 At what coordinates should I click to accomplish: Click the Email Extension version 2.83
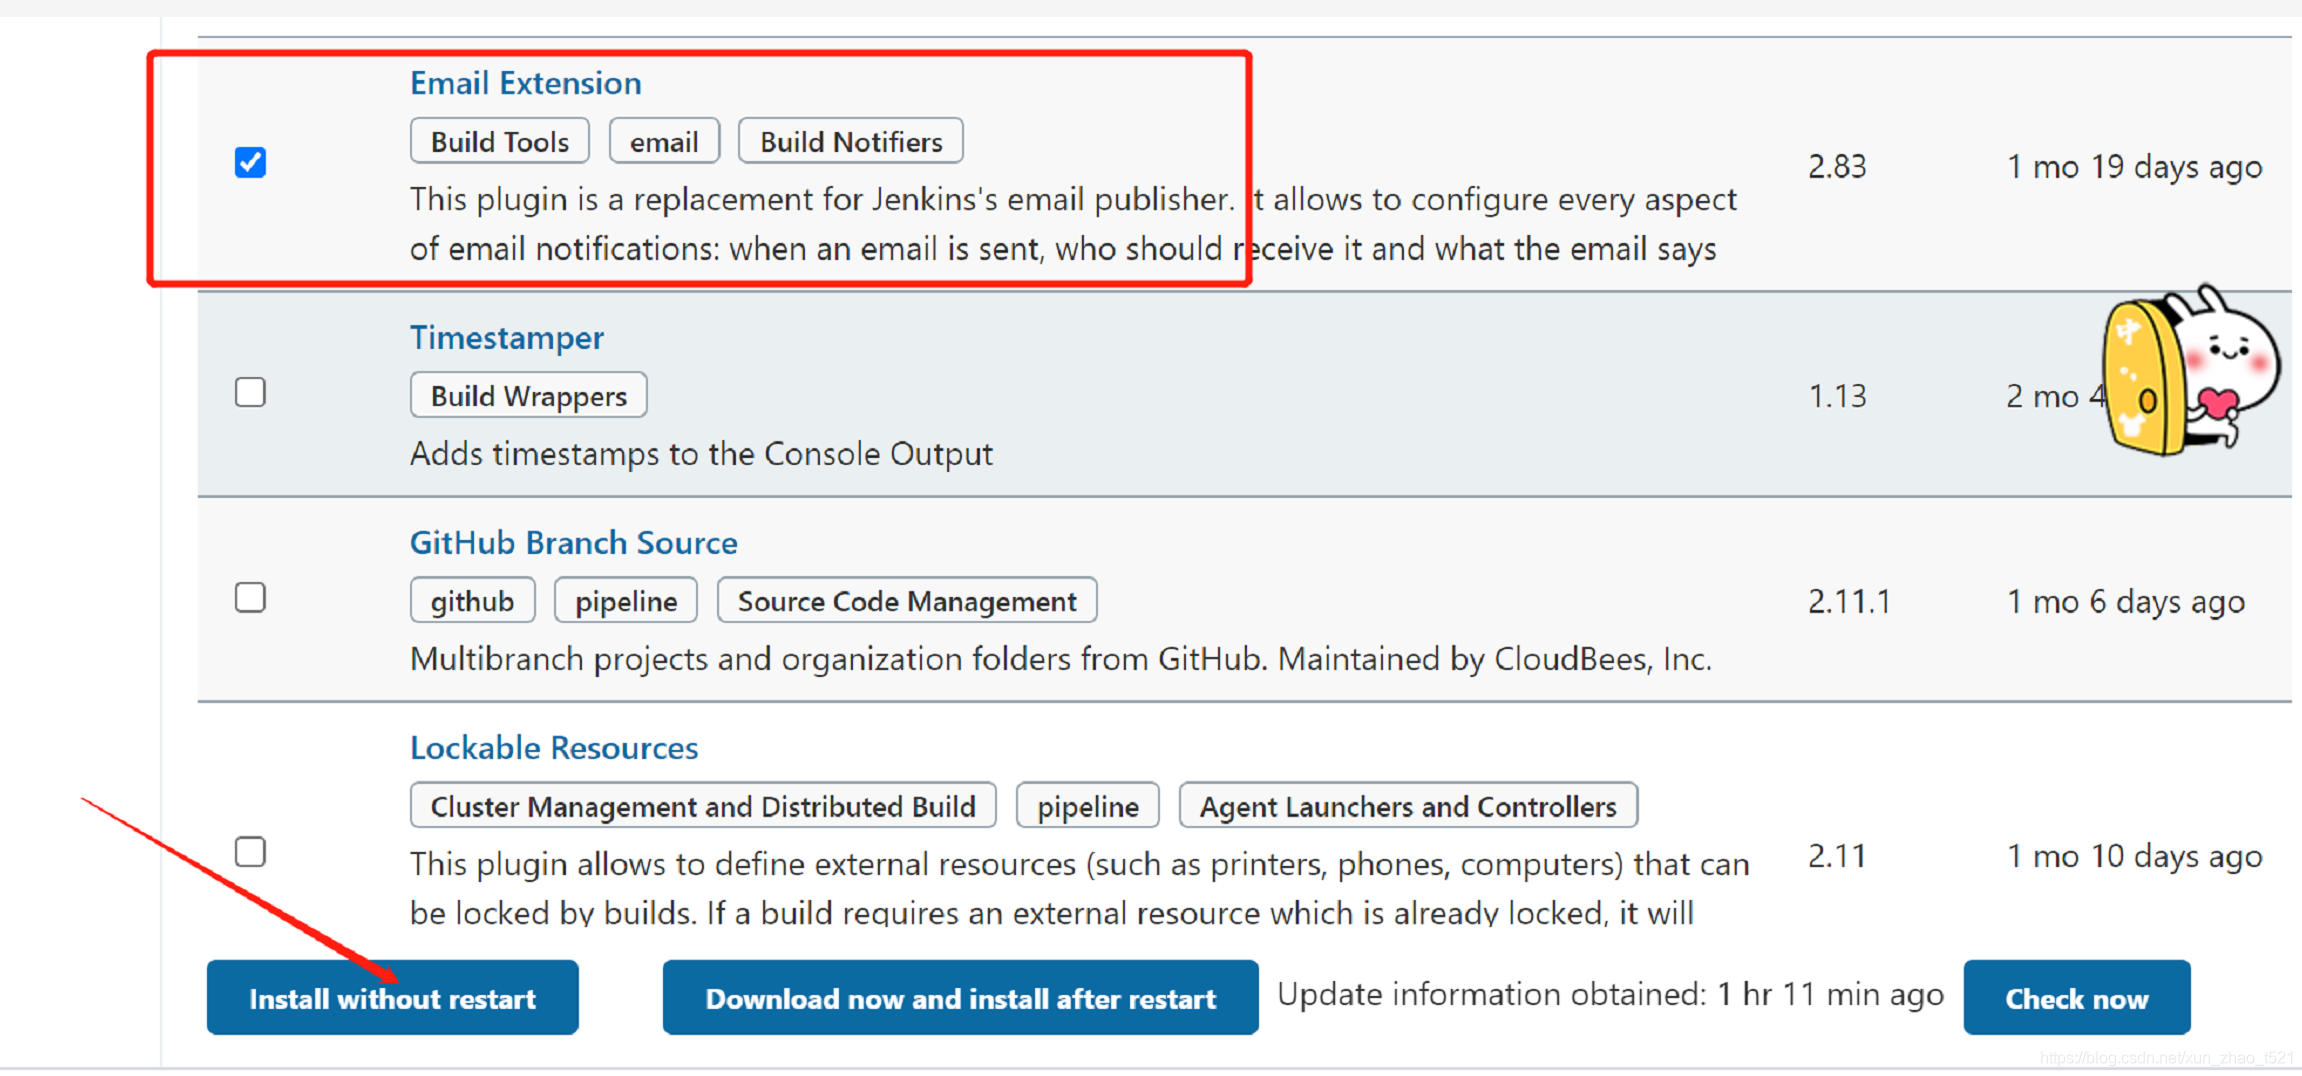tap(1837, 166)
